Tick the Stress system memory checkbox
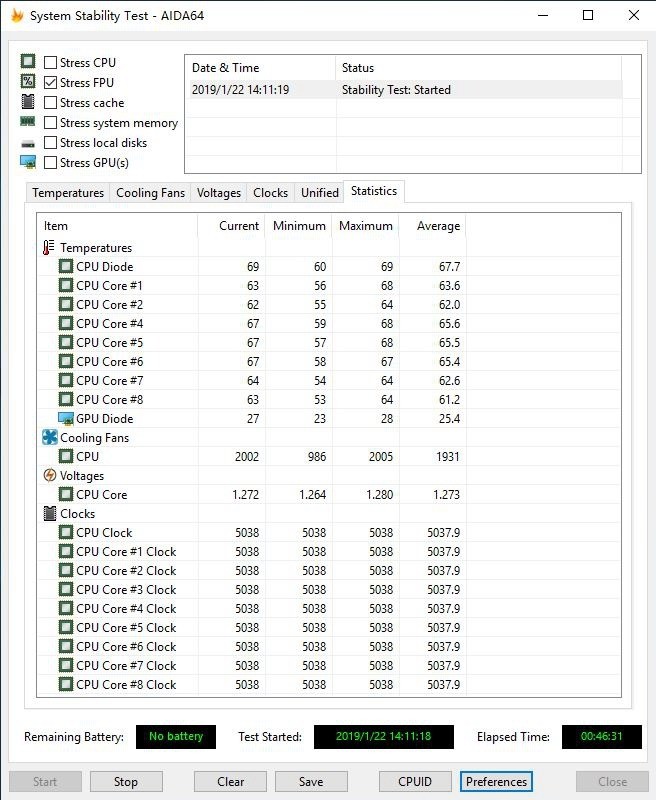The height and width of the screenshot is (800, 656). pos(51,122)
